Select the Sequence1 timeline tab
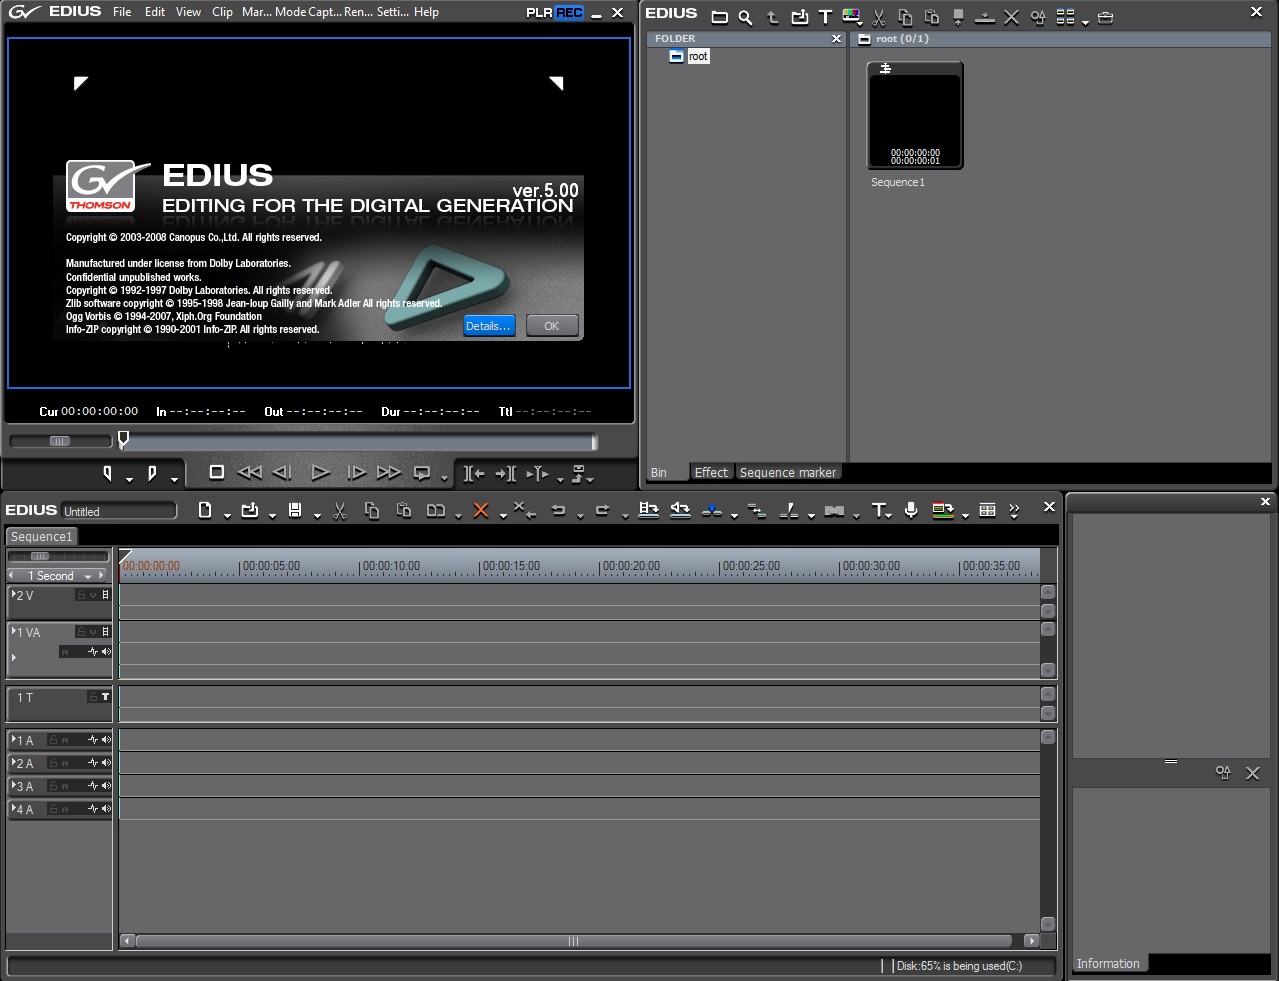1279x981 pixels. (42, 537)
